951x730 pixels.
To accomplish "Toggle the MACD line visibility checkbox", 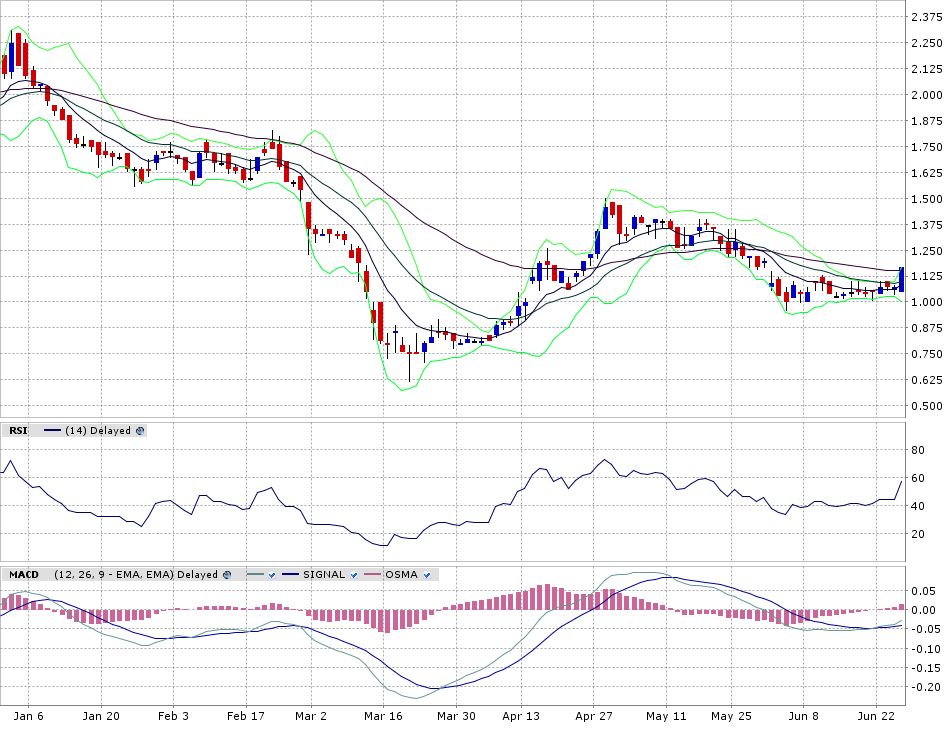I will [x=271, y=575].
